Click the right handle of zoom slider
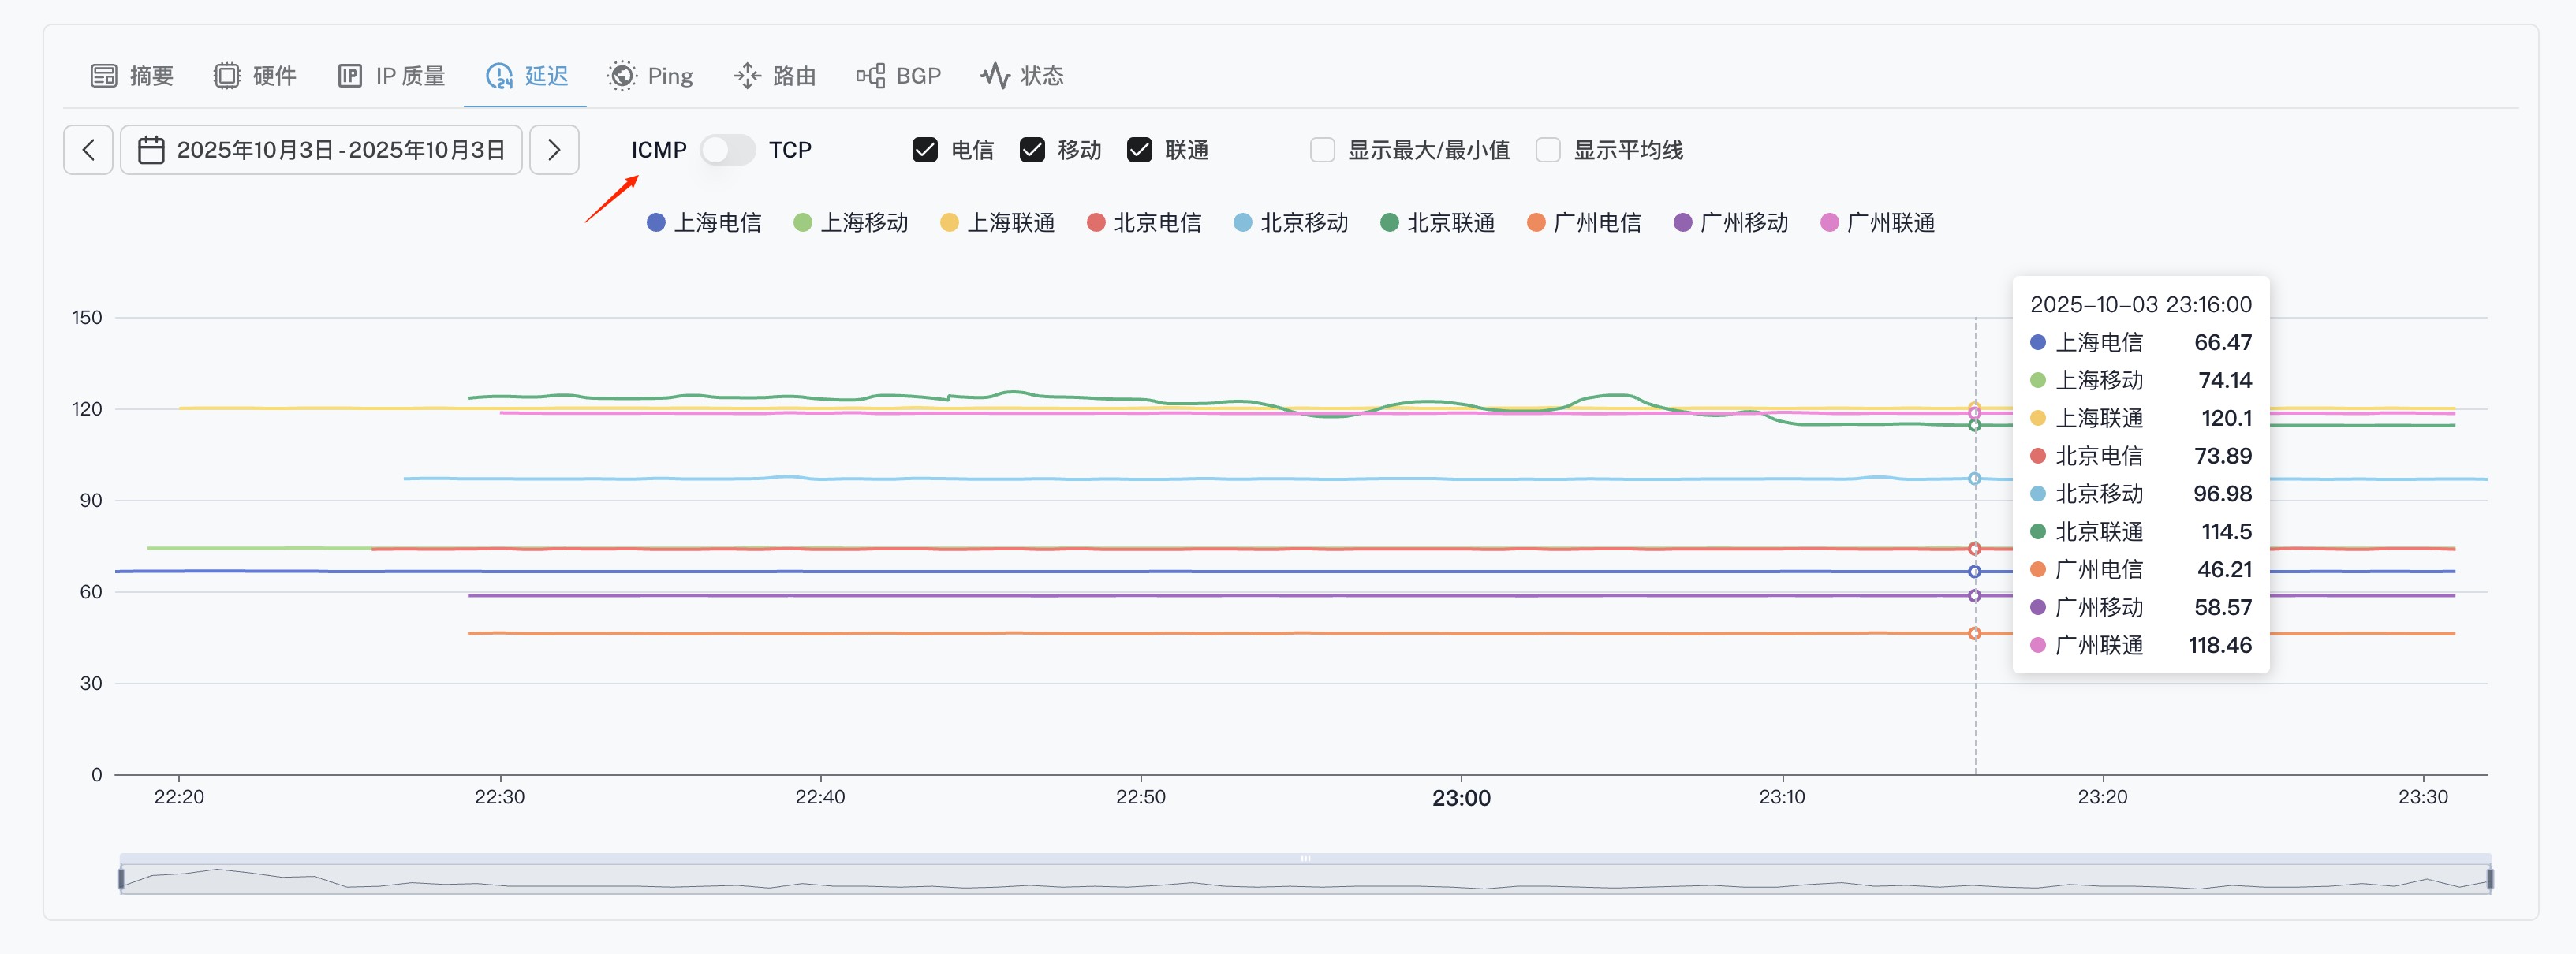Image resolution: width=2576 pixels, height=954 pixels. [x=2489, y=879]
